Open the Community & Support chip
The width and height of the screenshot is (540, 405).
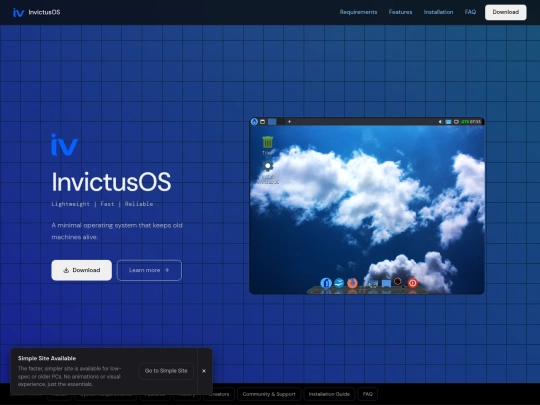click(x=269, y=394)
